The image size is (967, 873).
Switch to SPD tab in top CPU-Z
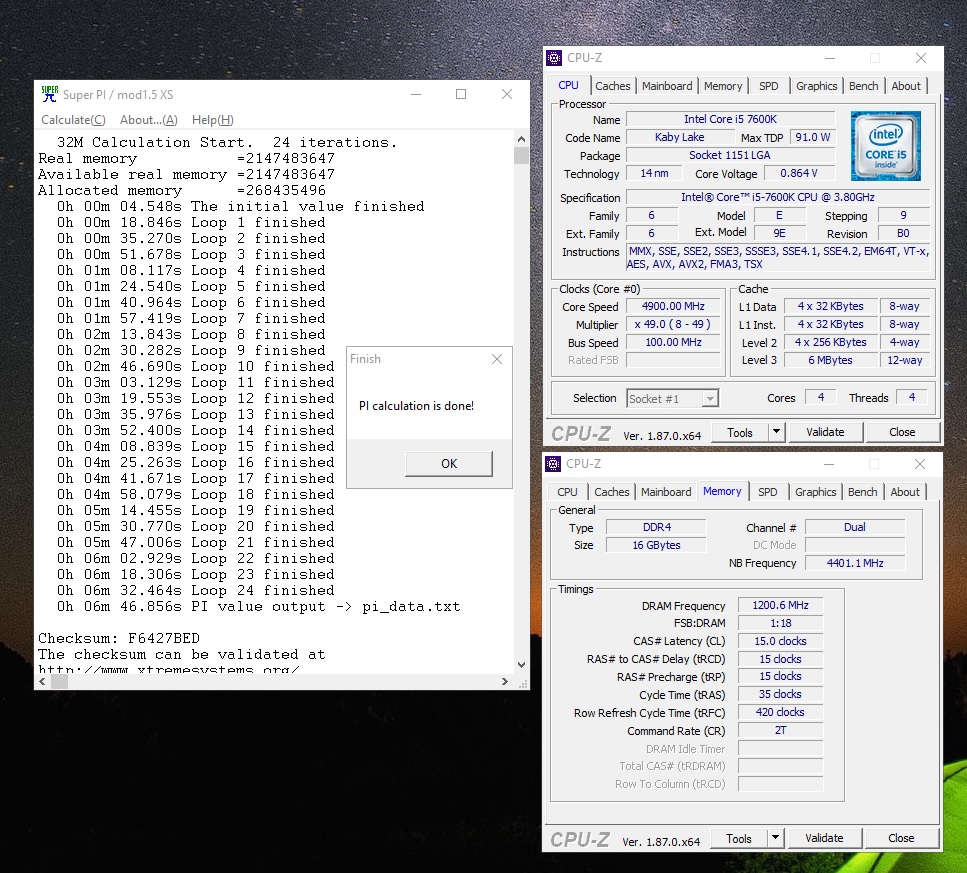point(768,86)
